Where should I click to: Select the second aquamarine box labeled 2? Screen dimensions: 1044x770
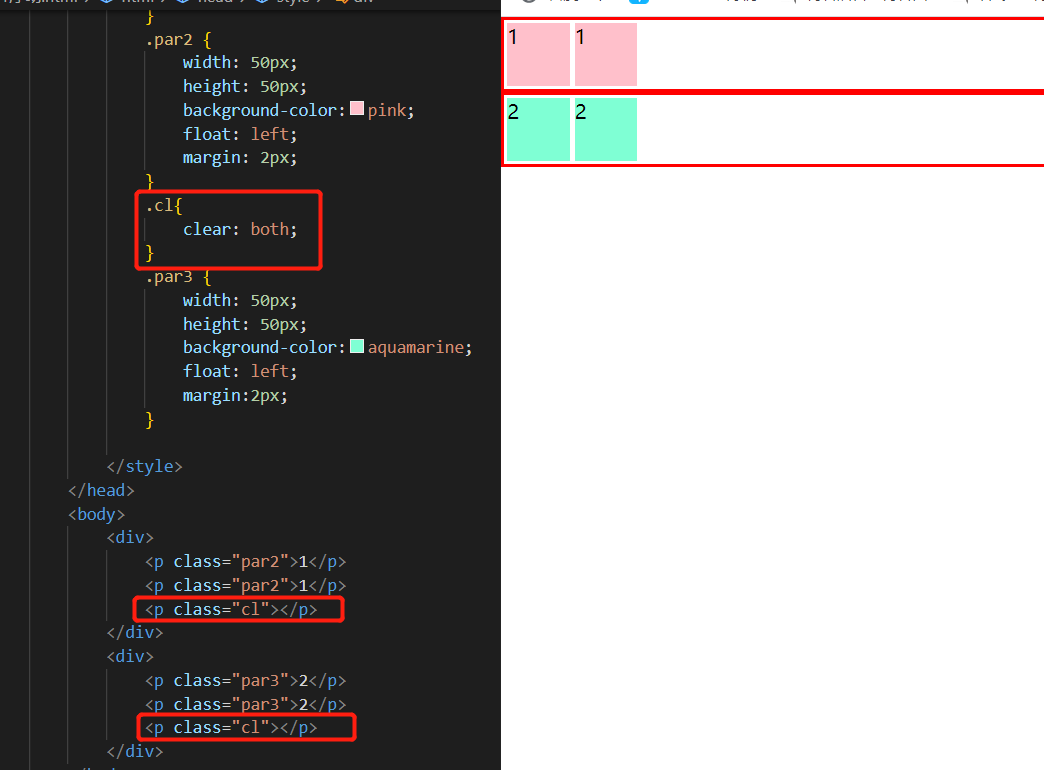coord(606,129)
